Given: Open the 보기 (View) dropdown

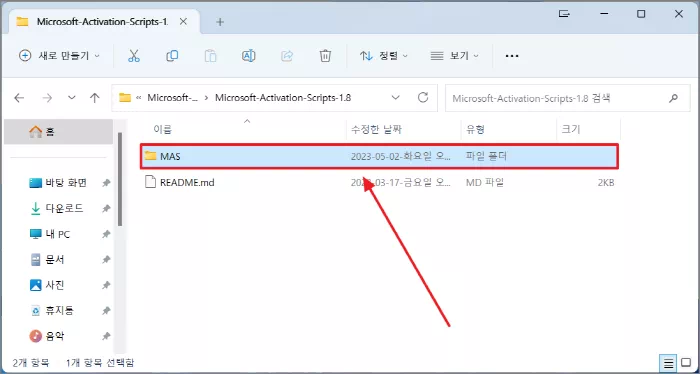Looking at the screenshot, I should (454, 56).
